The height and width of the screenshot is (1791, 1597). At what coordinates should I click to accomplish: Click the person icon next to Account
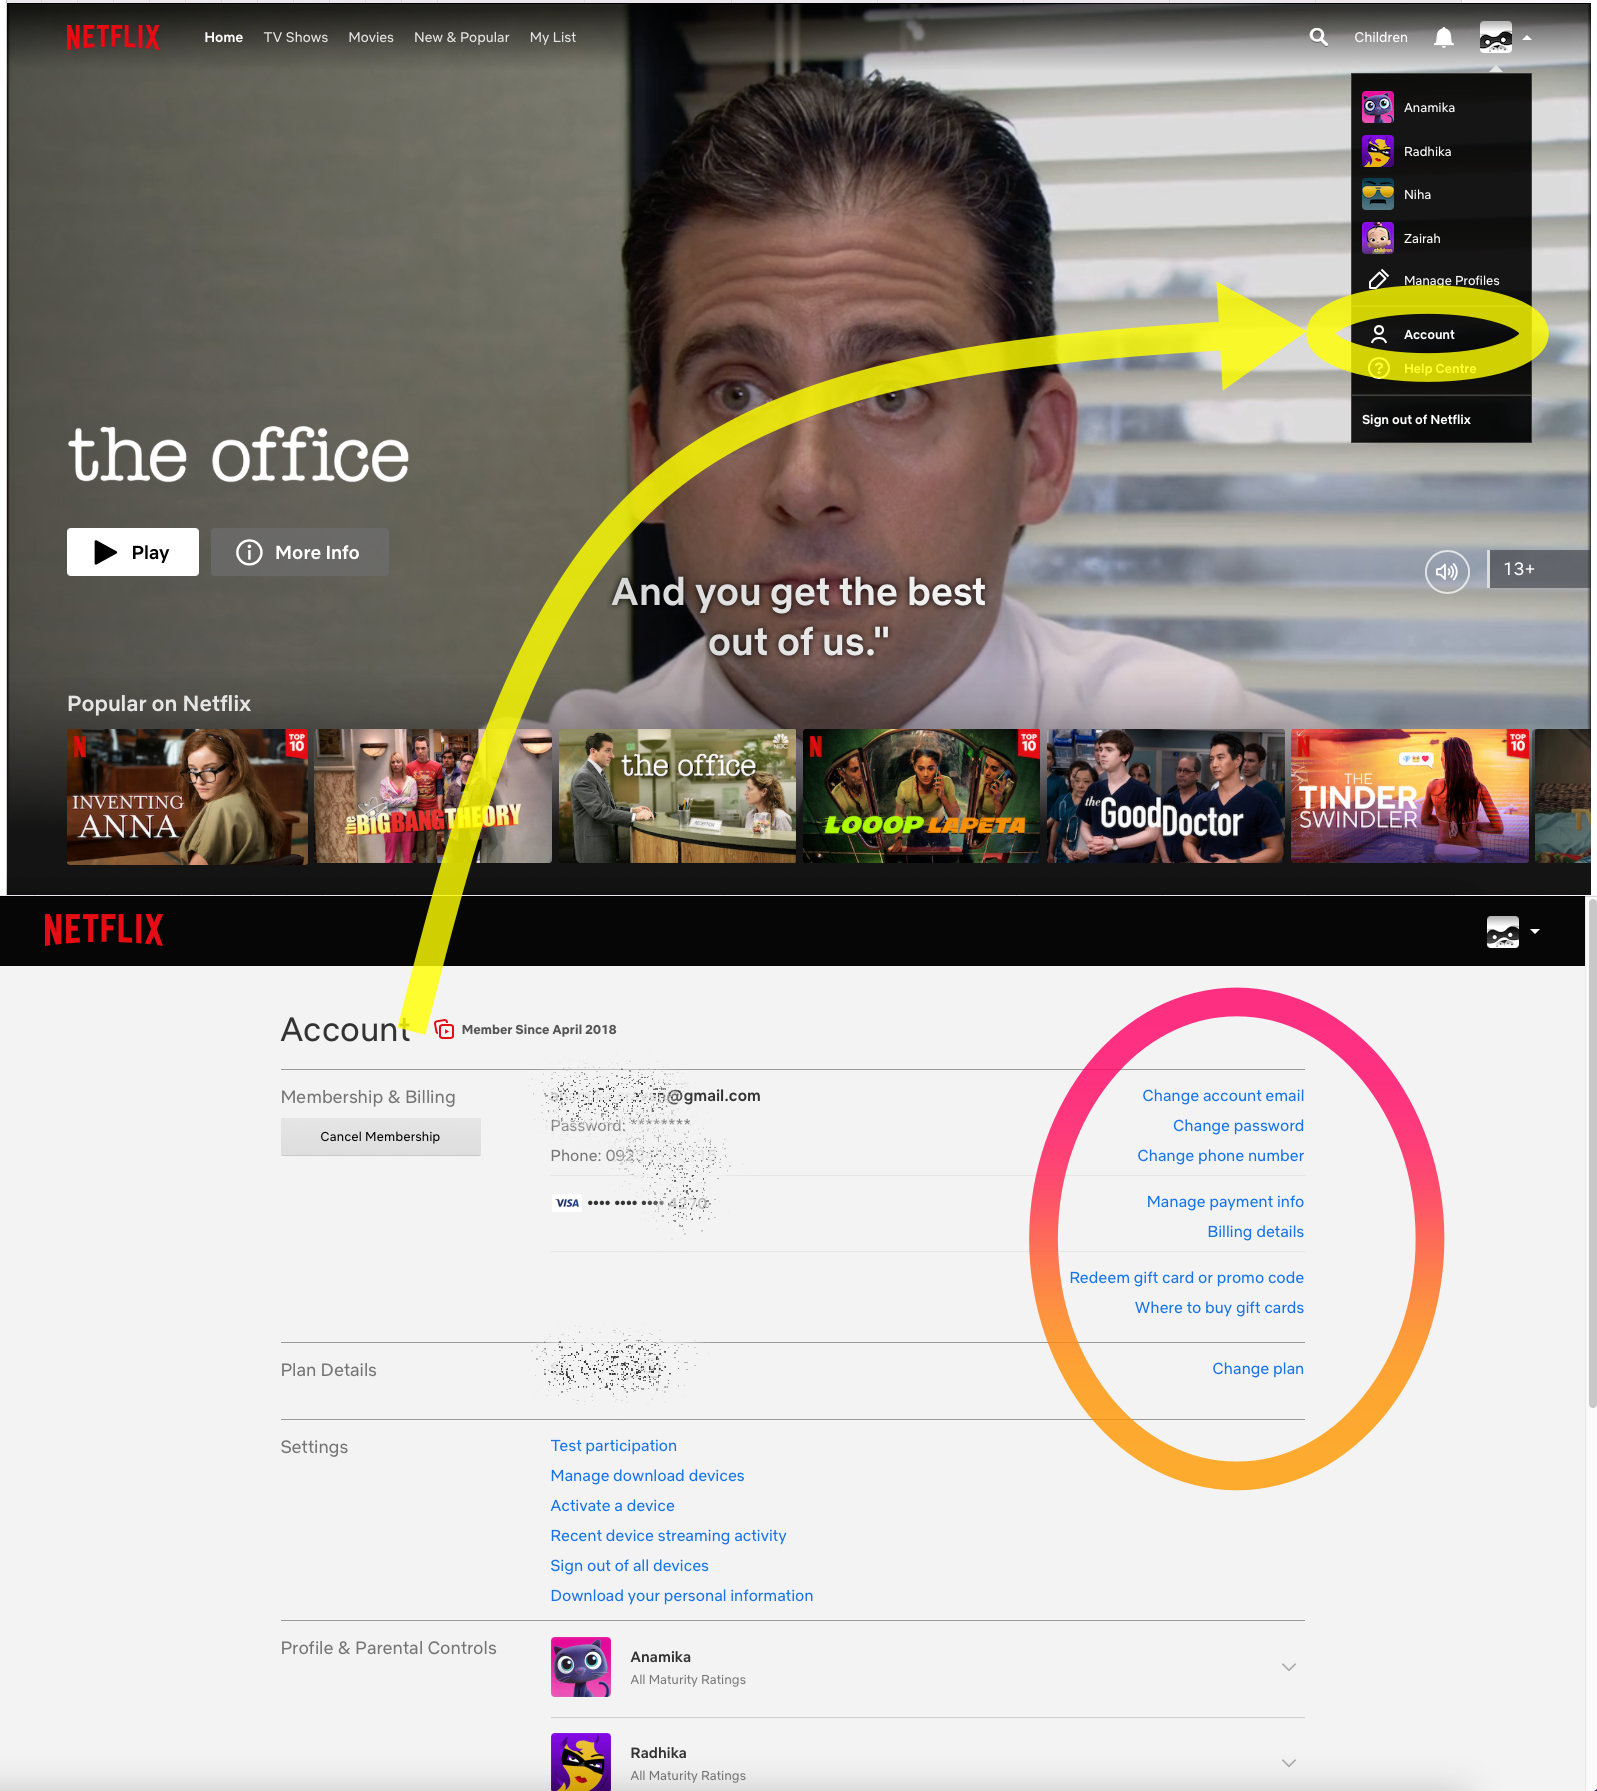click(1379, 334)
